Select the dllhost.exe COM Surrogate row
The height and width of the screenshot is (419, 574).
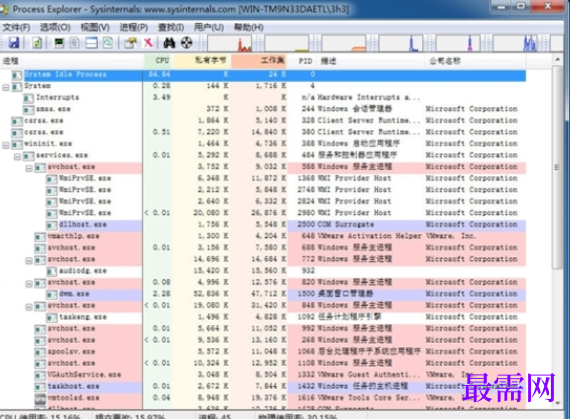(263, 225)
